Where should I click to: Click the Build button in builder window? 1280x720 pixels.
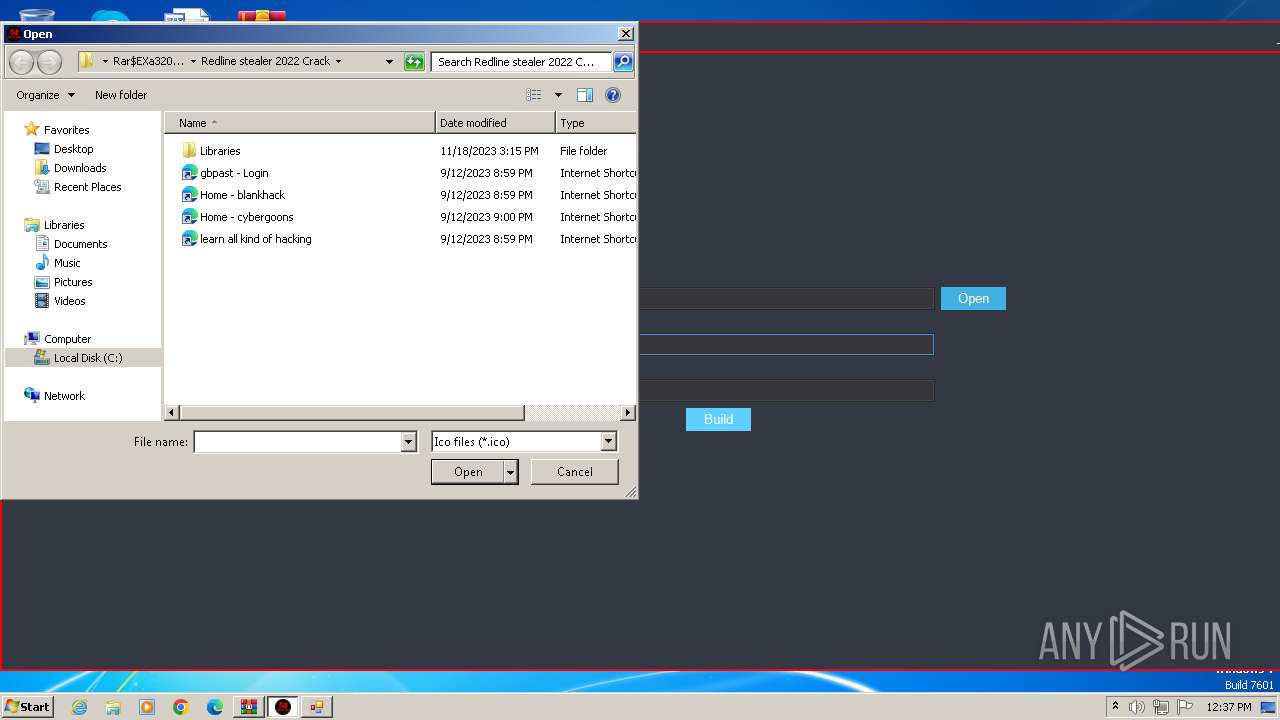(718, 420)
